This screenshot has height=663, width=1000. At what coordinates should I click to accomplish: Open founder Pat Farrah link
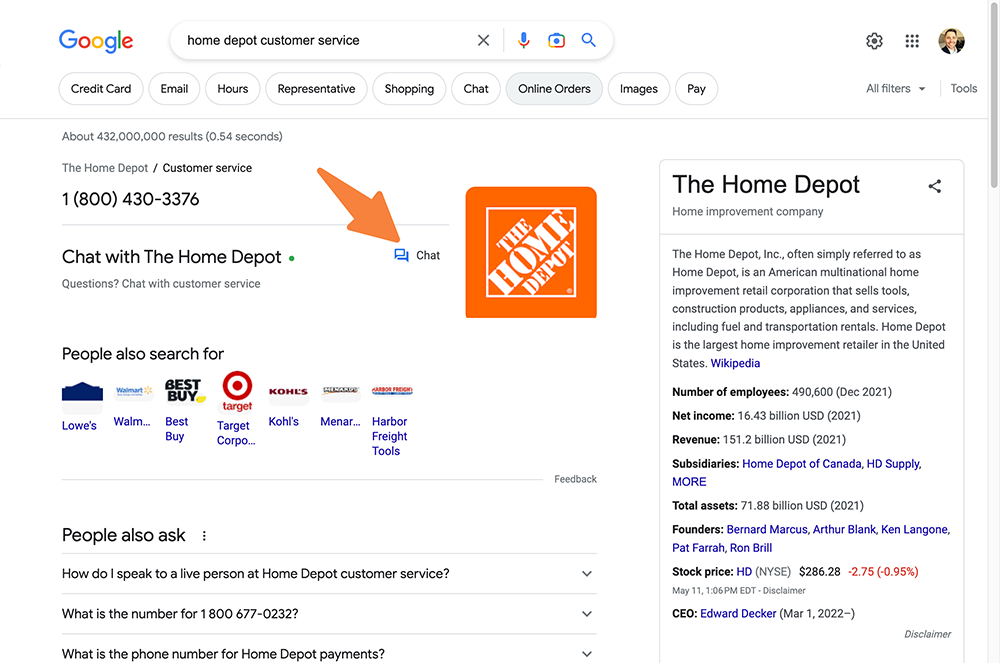(x=698, y=548)
